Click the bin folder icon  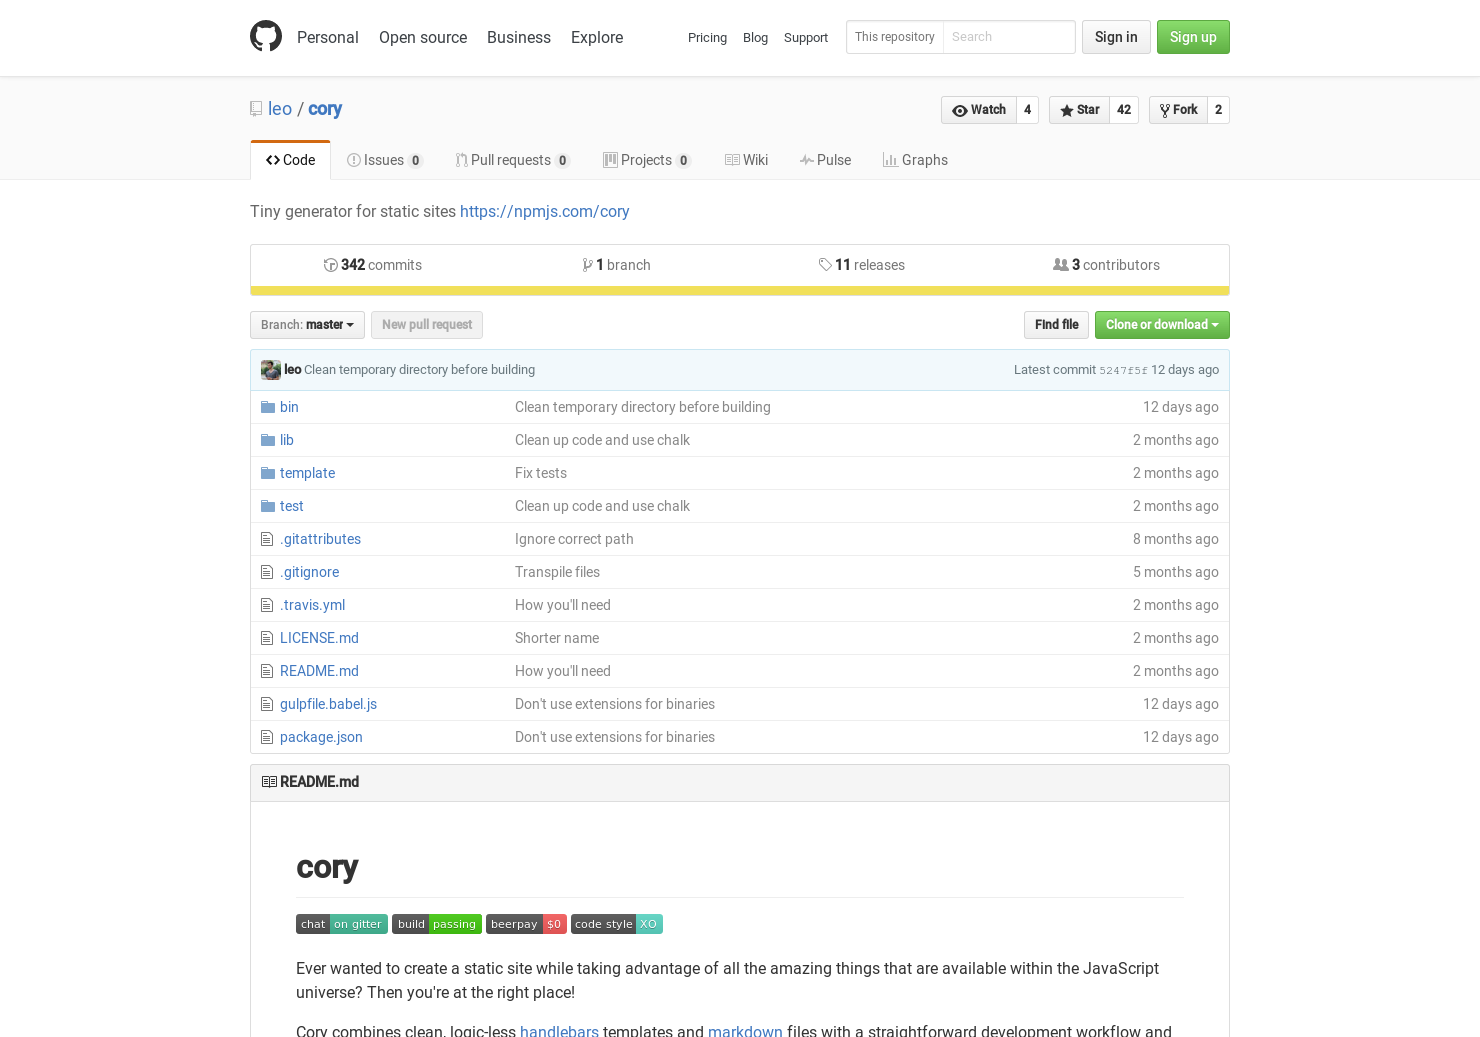click(x=268, y=407)
